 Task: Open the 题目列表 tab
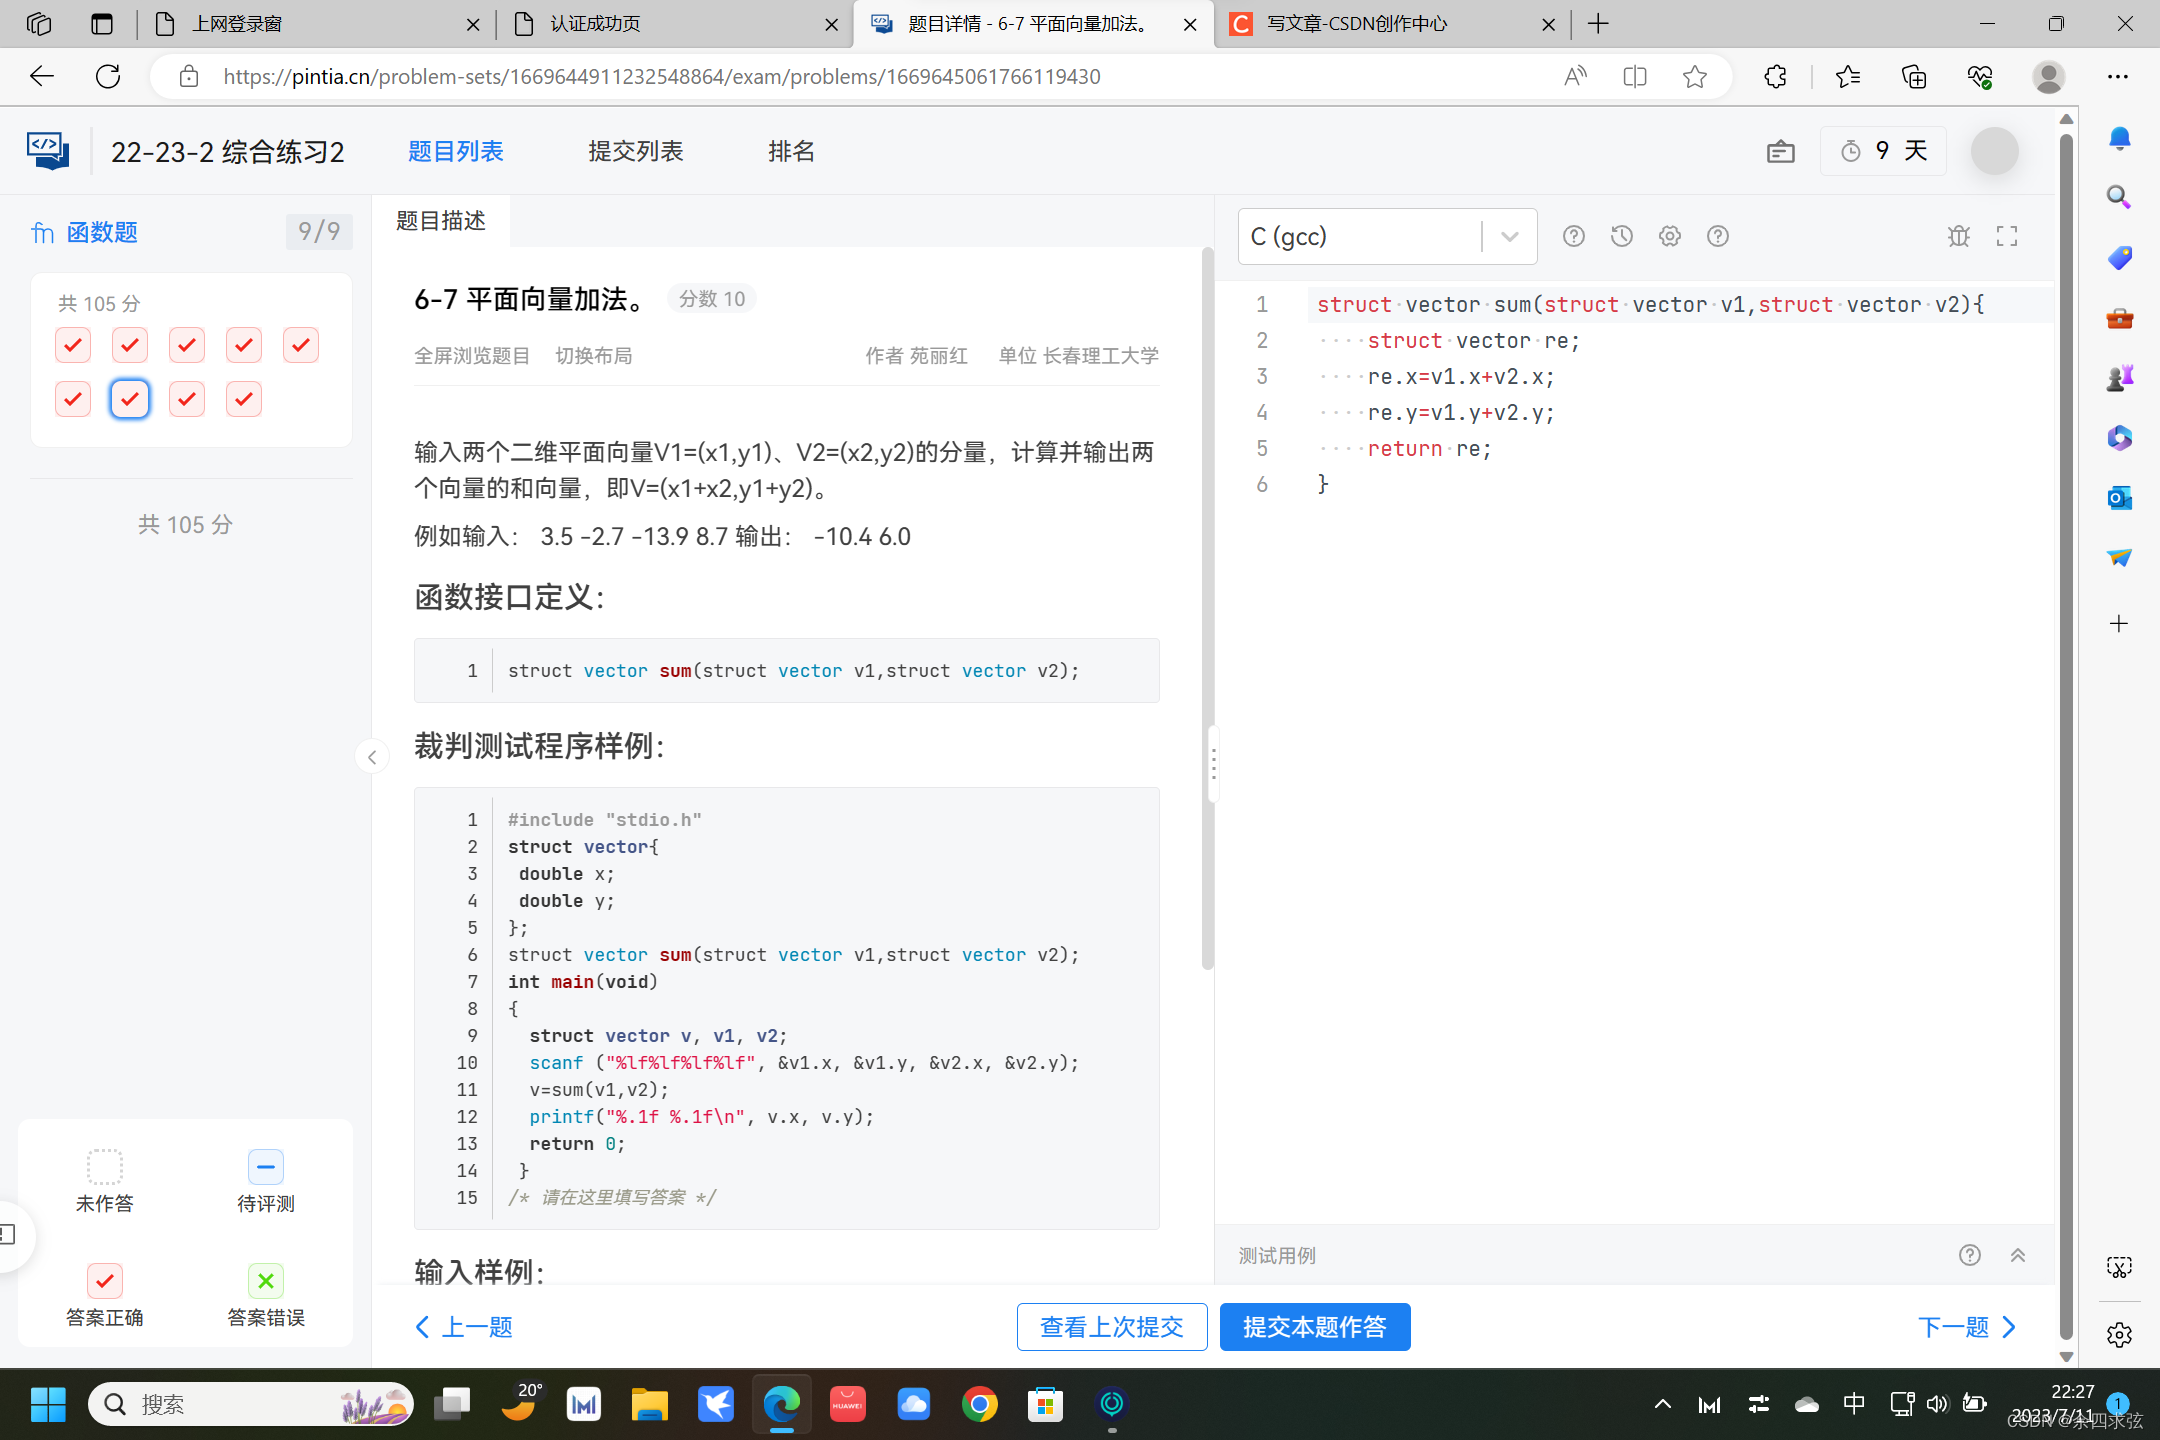[x=456, y=151]
